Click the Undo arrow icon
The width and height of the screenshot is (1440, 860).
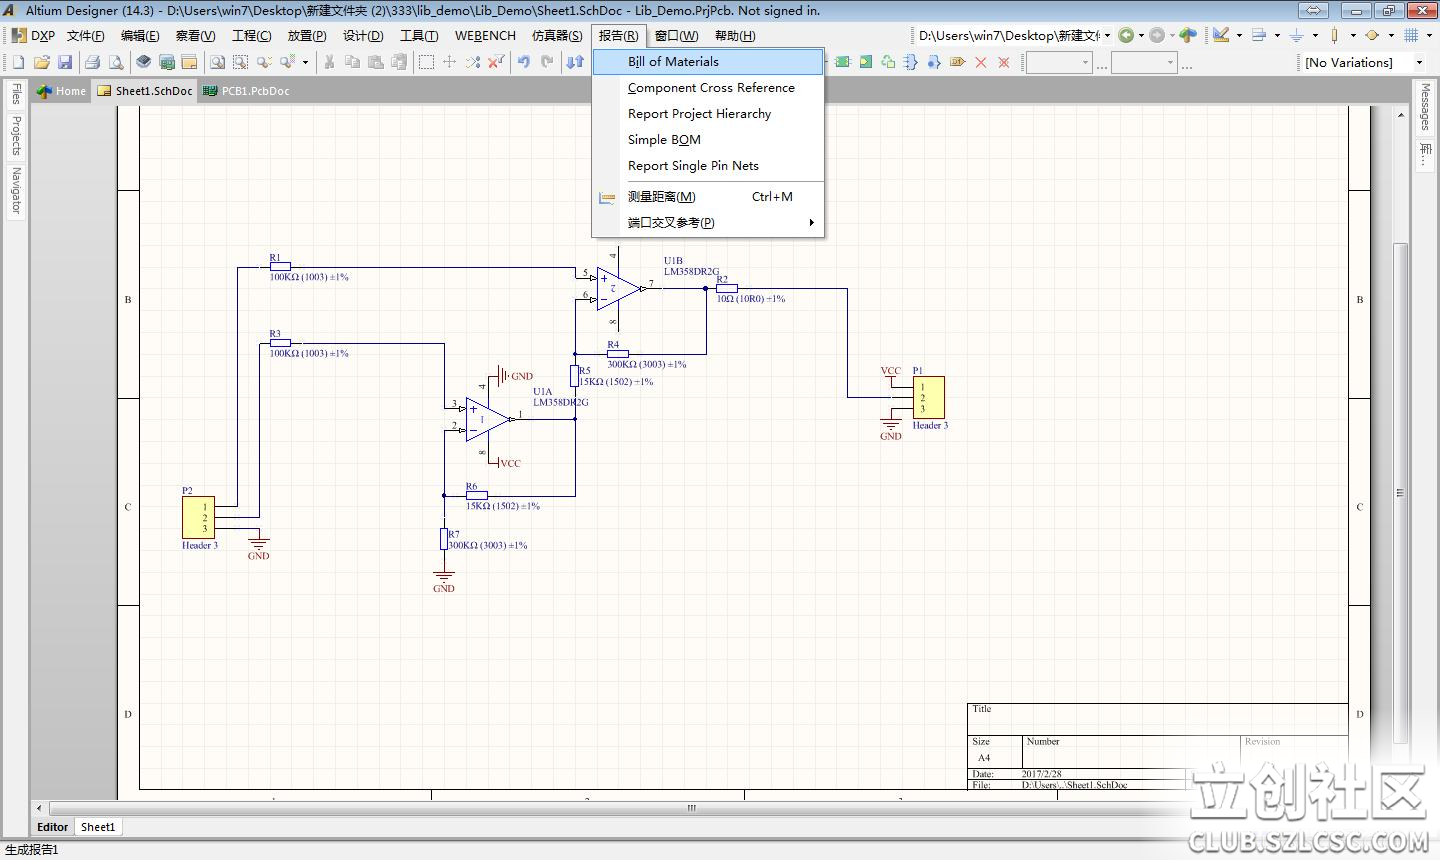pos(523,62)
